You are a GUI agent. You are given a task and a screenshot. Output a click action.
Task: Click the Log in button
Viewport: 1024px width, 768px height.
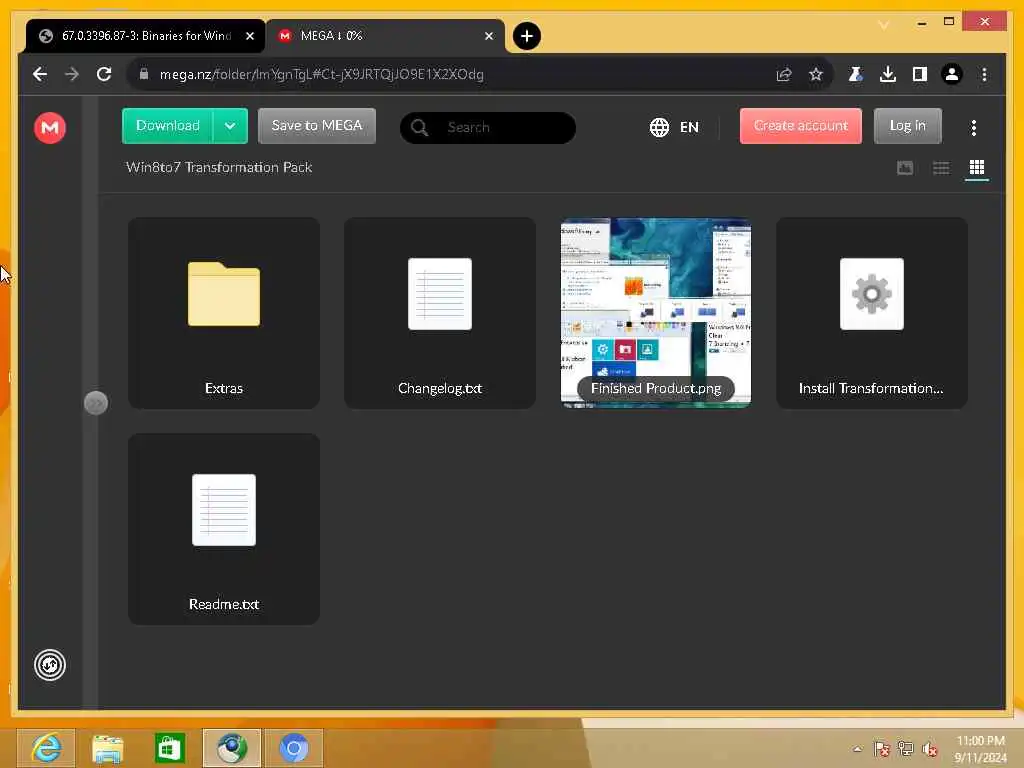click(908, 125)
